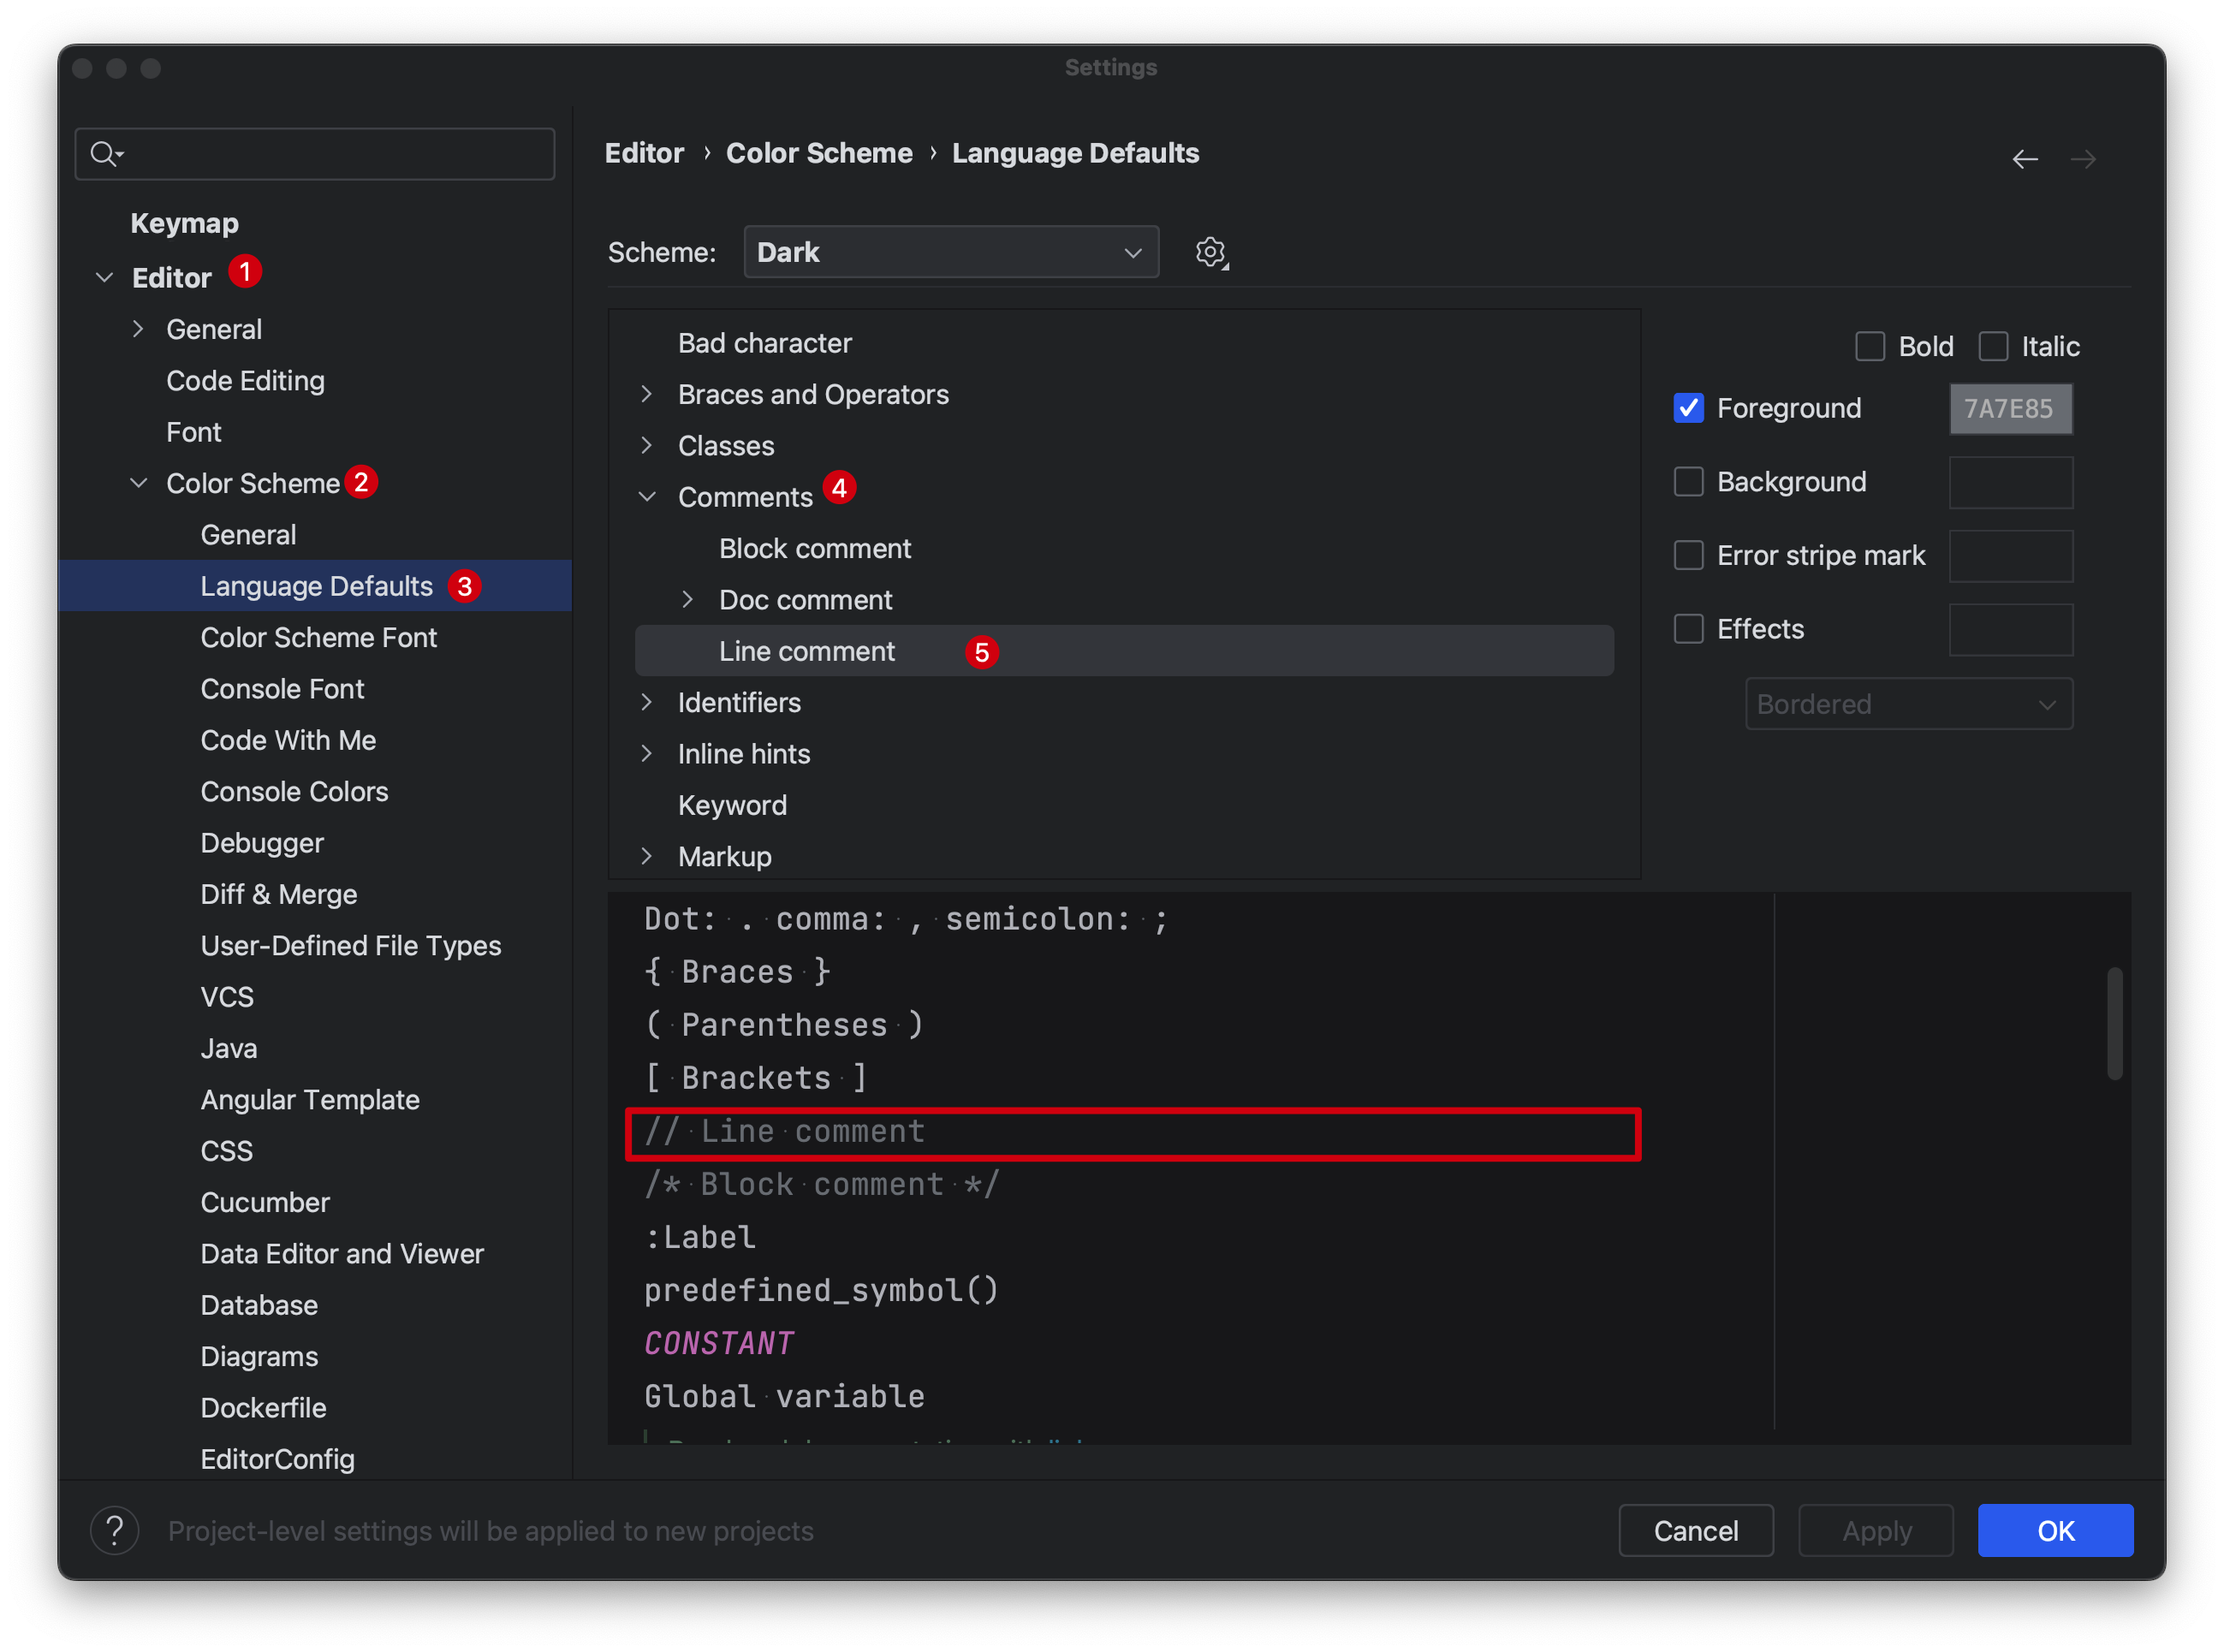
Task: Select Font under Editor
Action: (x=194, y=432)
